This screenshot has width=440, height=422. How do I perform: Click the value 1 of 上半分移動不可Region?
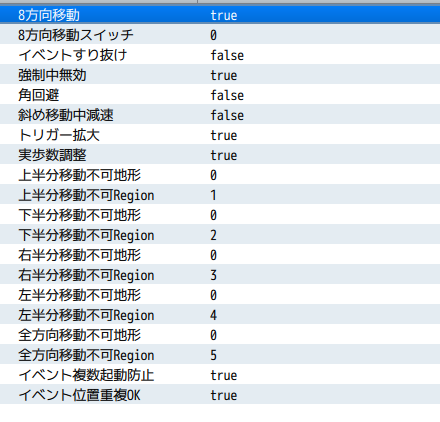(213, 195)
